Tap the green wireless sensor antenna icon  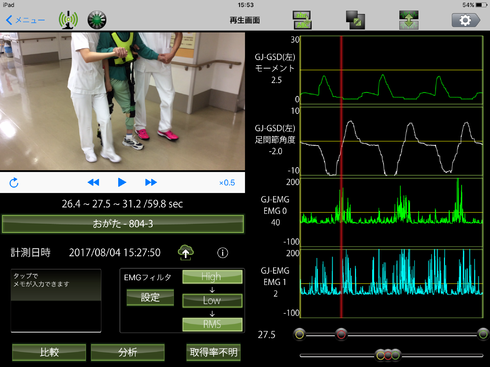pyautogui.click(x=68, y=20)
